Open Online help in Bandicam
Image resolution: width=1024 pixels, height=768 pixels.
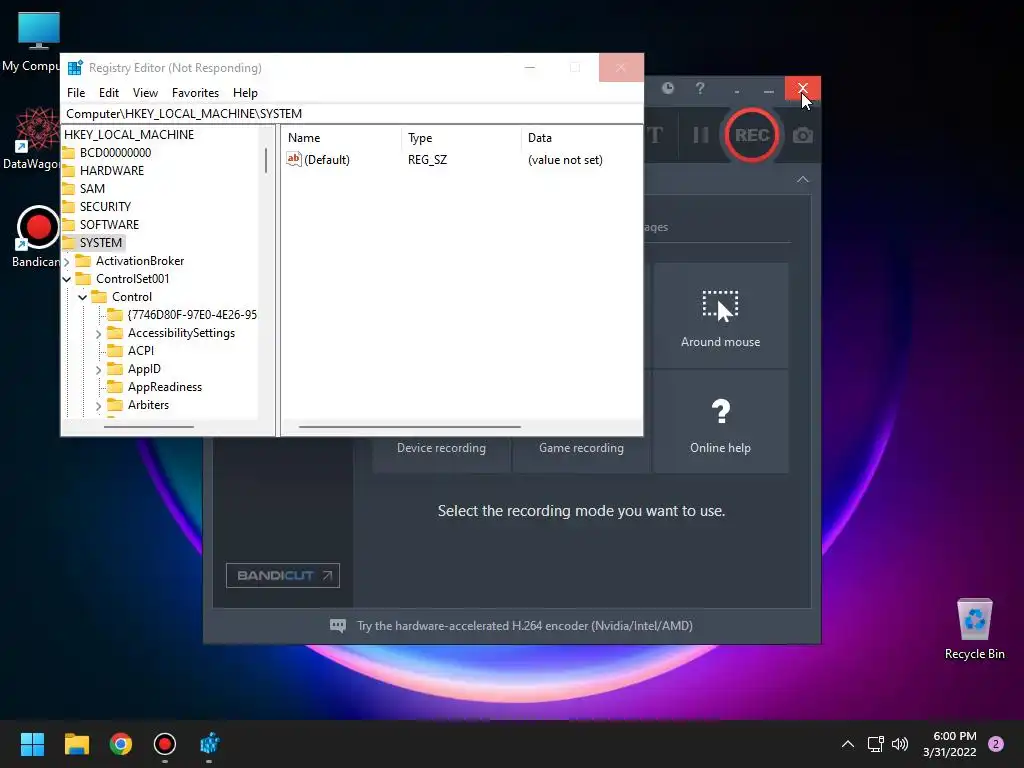(x=720, y=423)
